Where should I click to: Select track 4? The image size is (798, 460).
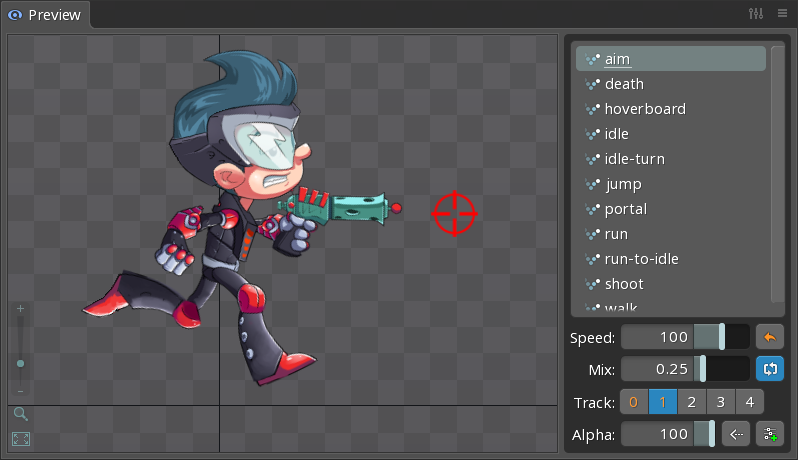(749, 402)
